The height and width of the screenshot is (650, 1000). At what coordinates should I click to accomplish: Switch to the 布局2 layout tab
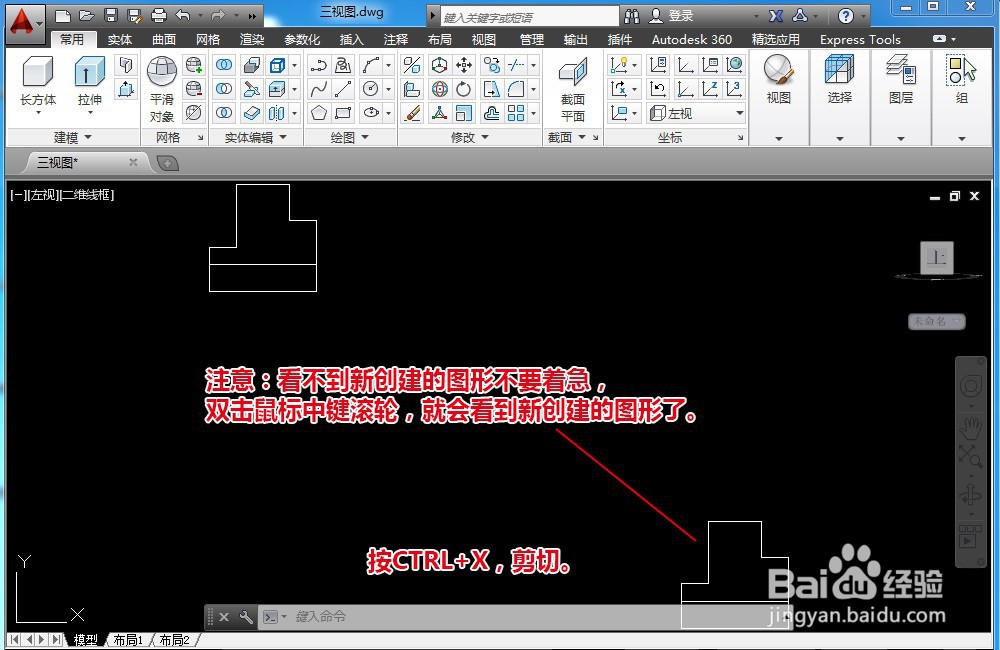pyautogui.click(x=174, y=640)
